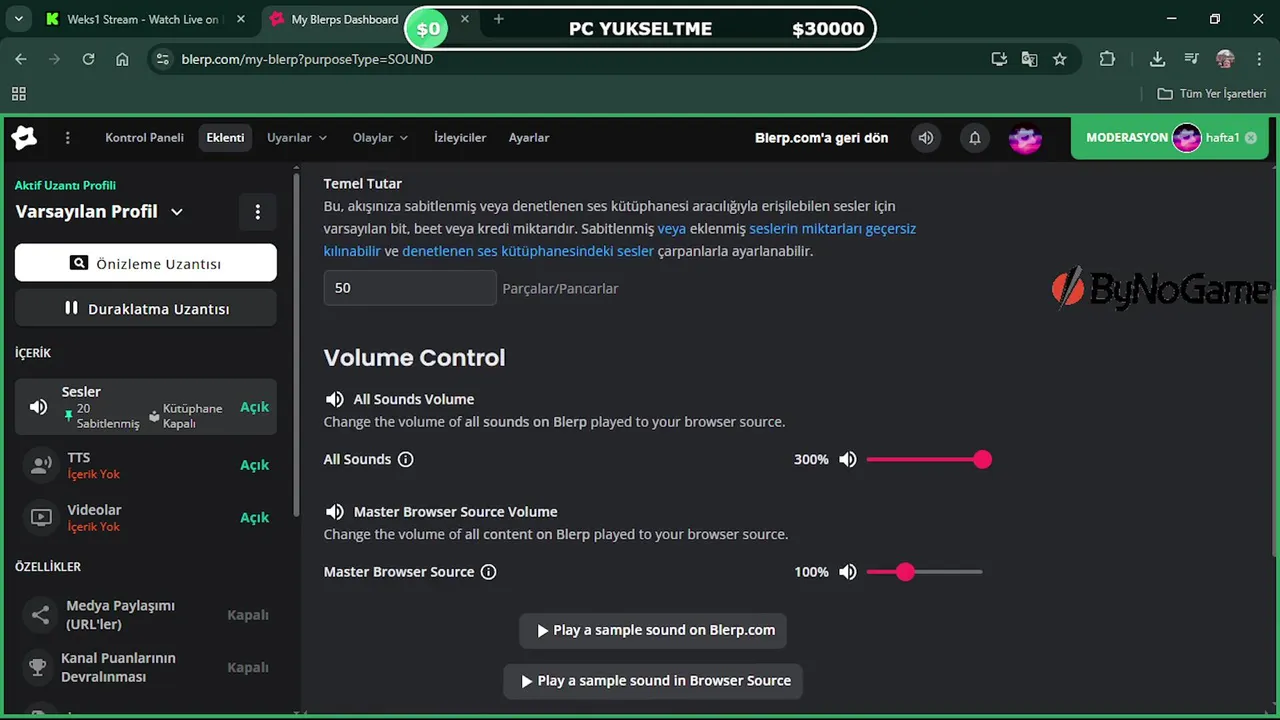This screenshot has height=720, width=1280.
Task: Close the Weks1 Stream tab
Action: click(240, 19)
